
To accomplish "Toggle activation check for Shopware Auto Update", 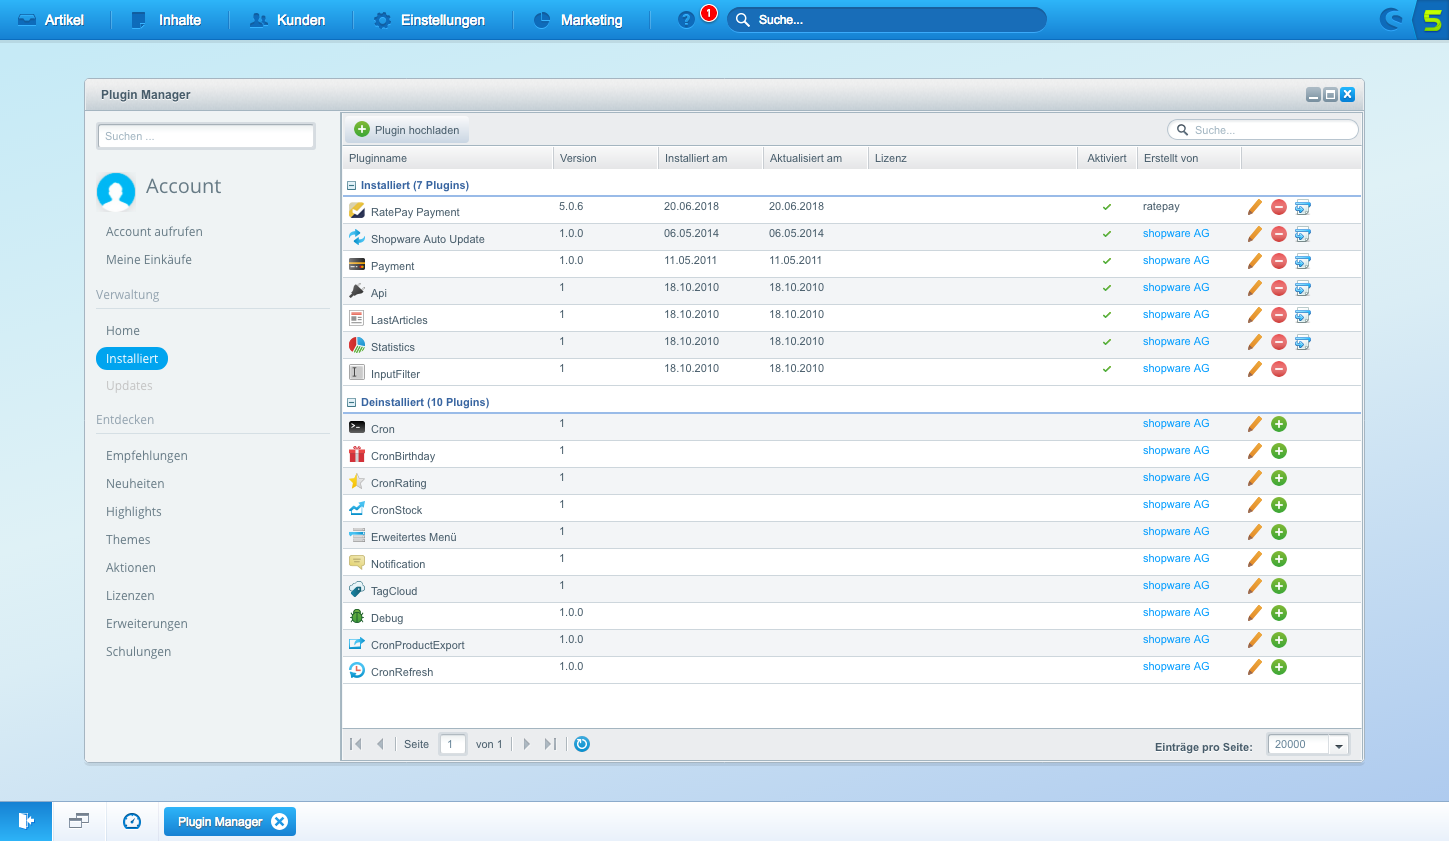I will (x=1107, y=234).
